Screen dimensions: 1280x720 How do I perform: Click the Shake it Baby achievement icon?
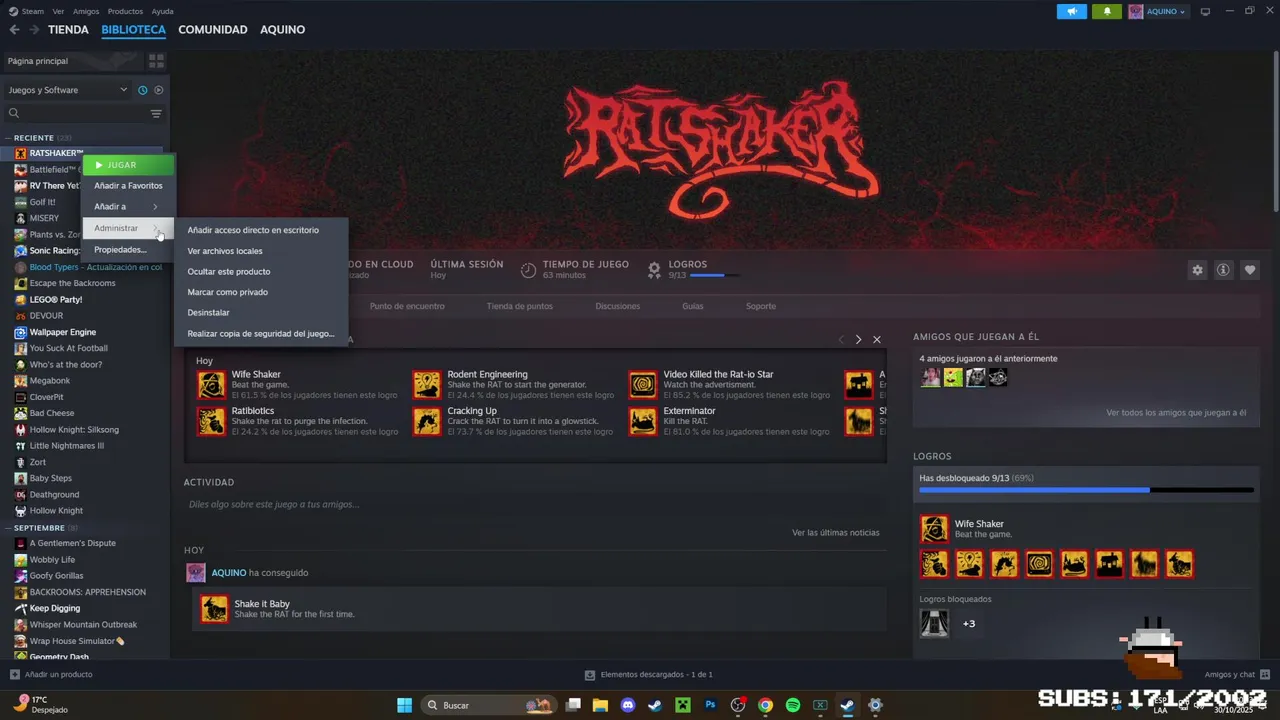pos(214,609)
